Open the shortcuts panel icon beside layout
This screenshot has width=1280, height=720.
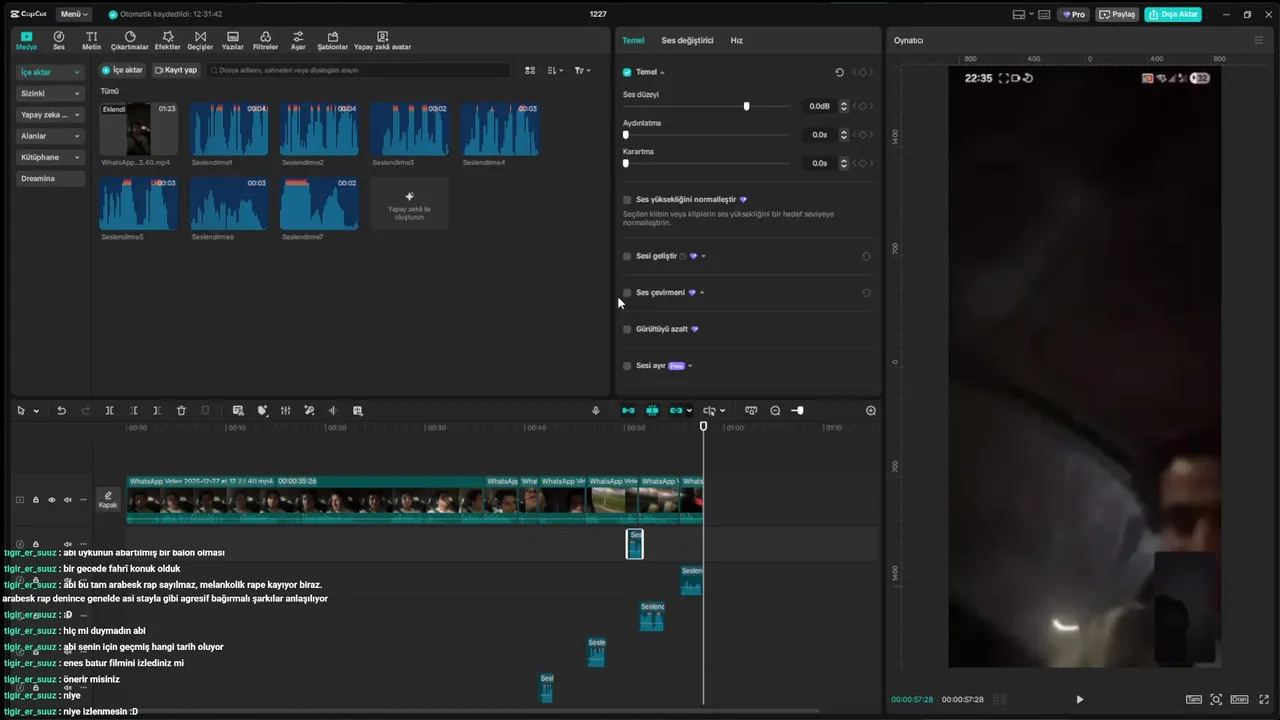tap(1044, 14)
